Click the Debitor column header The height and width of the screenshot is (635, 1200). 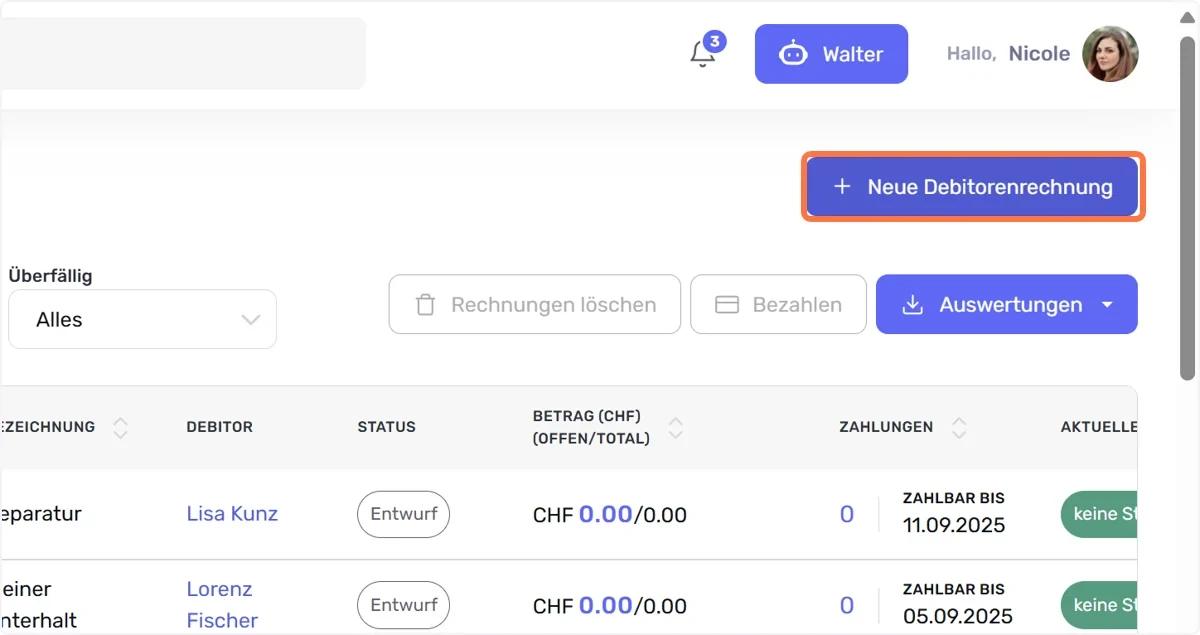[x=219, y=427]
